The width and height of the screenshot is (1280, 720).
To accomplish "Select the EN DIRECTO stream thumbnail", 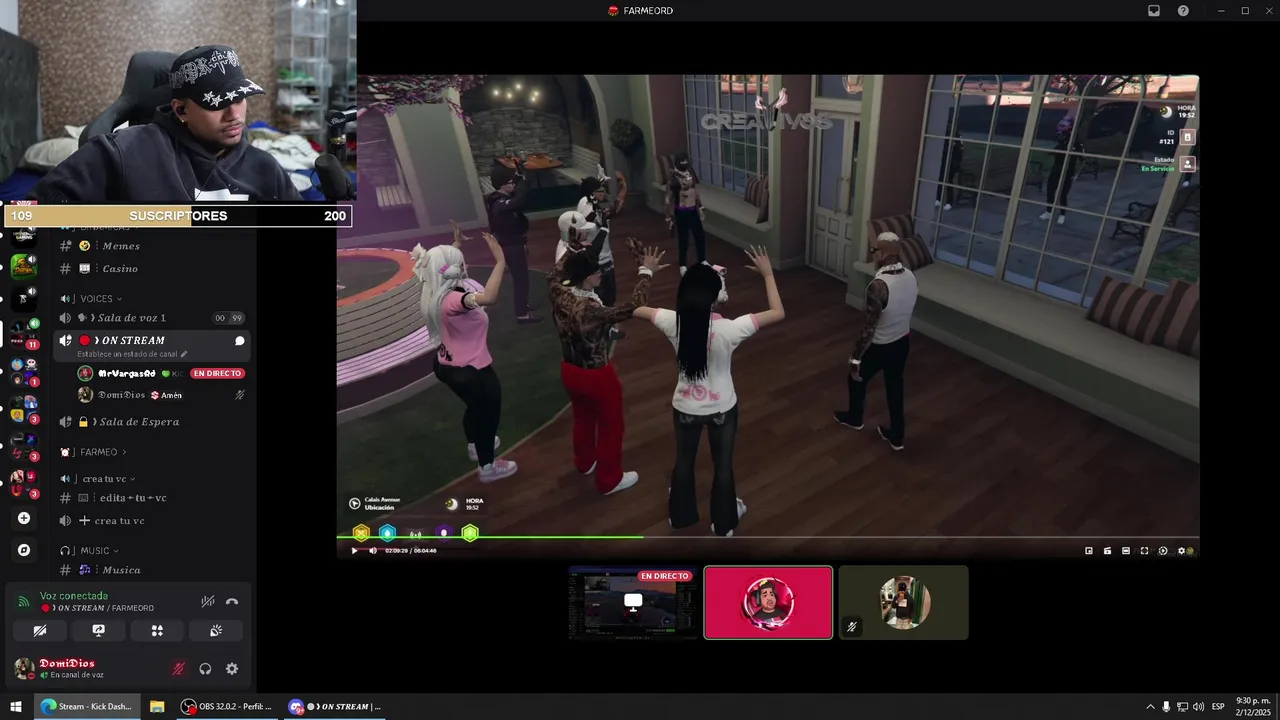I will pos(633,603).
